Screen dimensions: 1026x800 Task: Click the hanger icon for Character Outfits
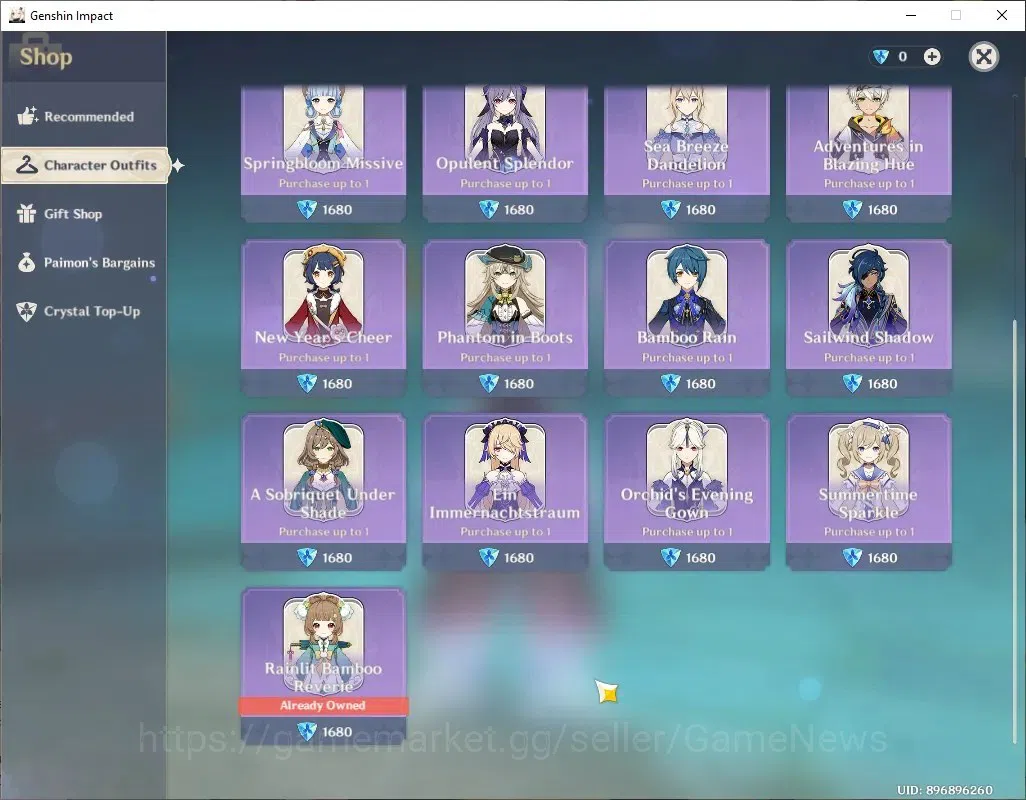[x=27, y=165]
